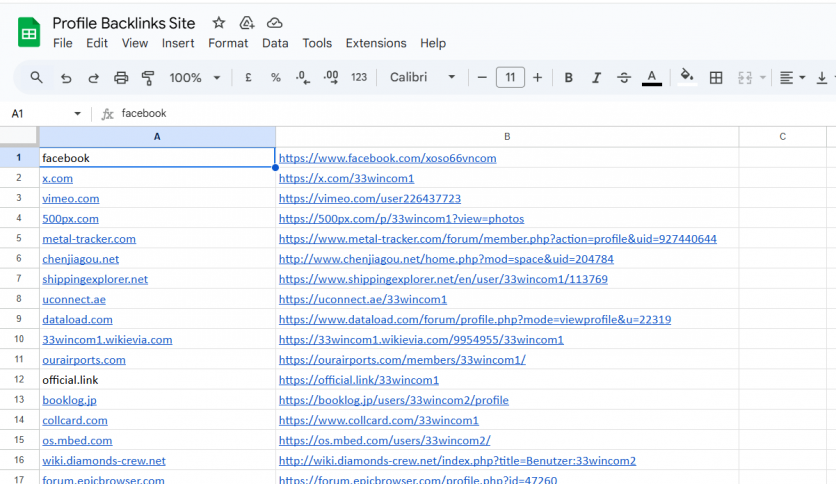
Task: Check the cloud document status icon
Action: pyautogui.click(x=275, y=23)
